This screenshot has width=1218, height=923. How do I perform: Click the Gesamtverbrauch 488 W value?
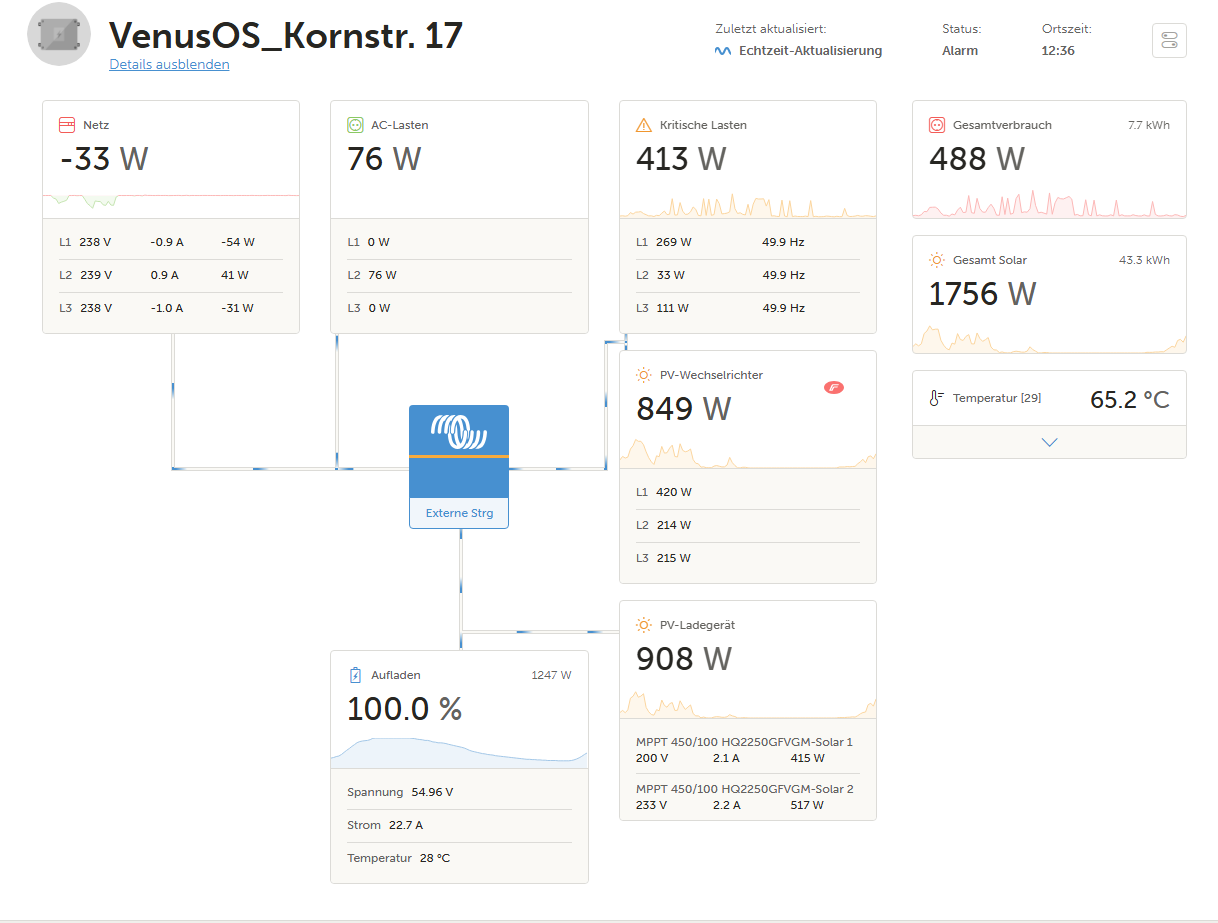(x=977, y=158)
